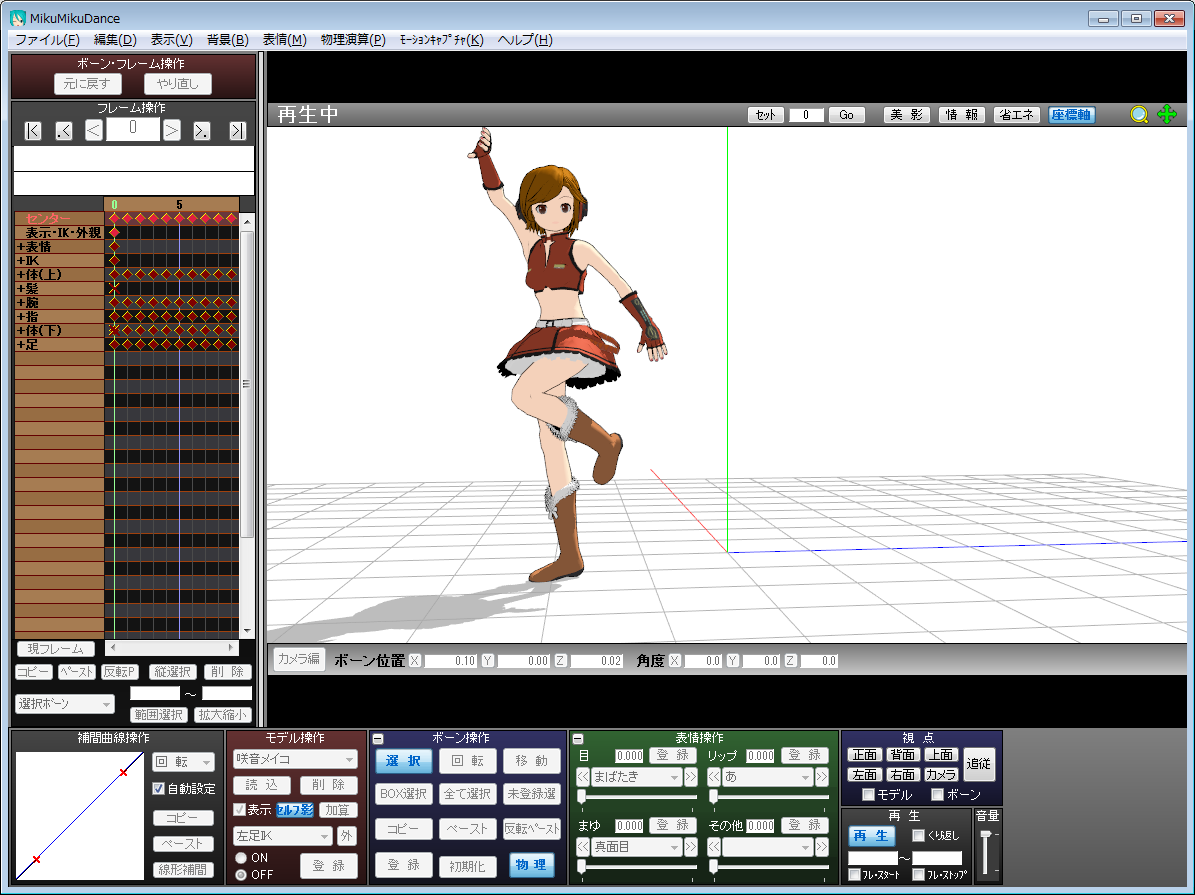This screenshot has height=895, width=1195.
Task: Check the モデル checkbox in 視点 panel
Action: click(x=866, y=795)
